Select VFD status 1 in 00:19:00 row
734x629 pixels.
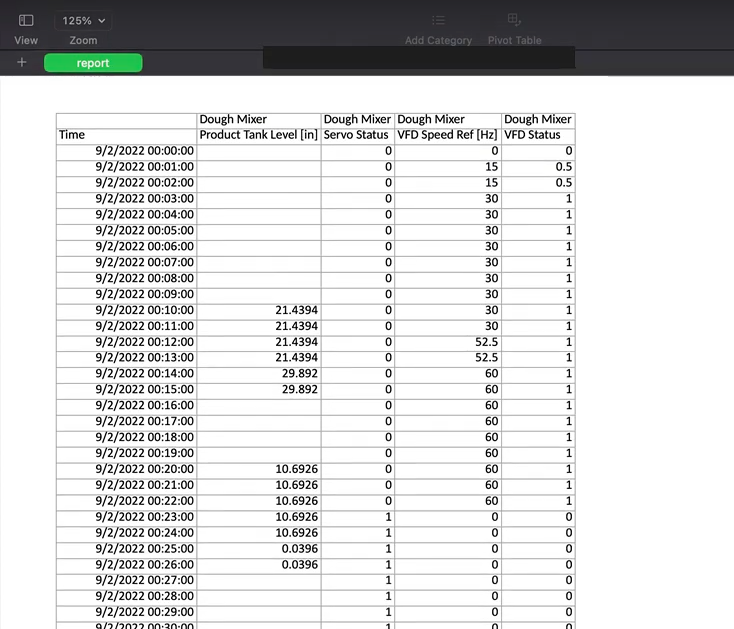(538, 453)
